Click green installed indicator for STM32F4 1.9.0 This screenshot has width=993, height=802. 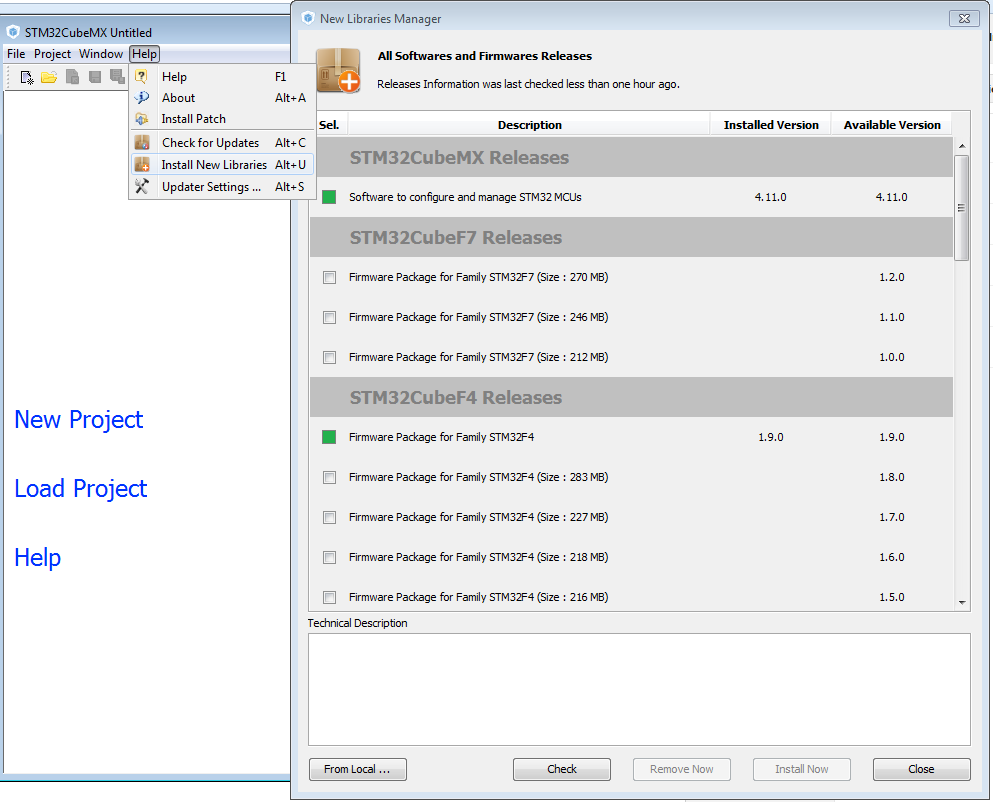329,437
